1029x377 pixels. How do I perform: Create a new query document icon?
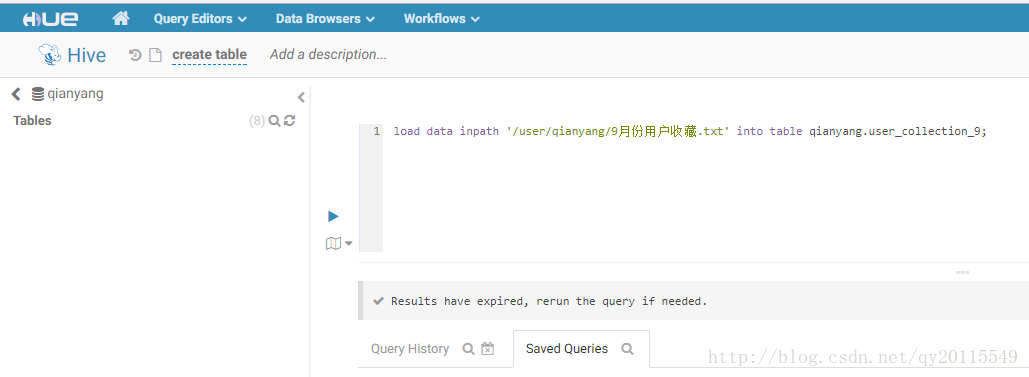(x=155, y=55)
